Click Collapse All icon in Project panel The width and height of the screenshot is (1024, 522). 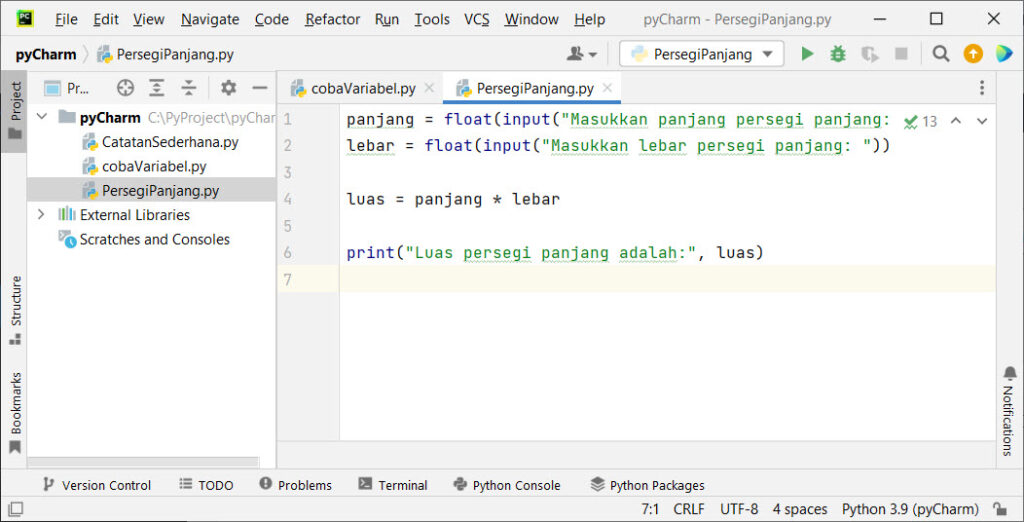[x=189, y=88]
